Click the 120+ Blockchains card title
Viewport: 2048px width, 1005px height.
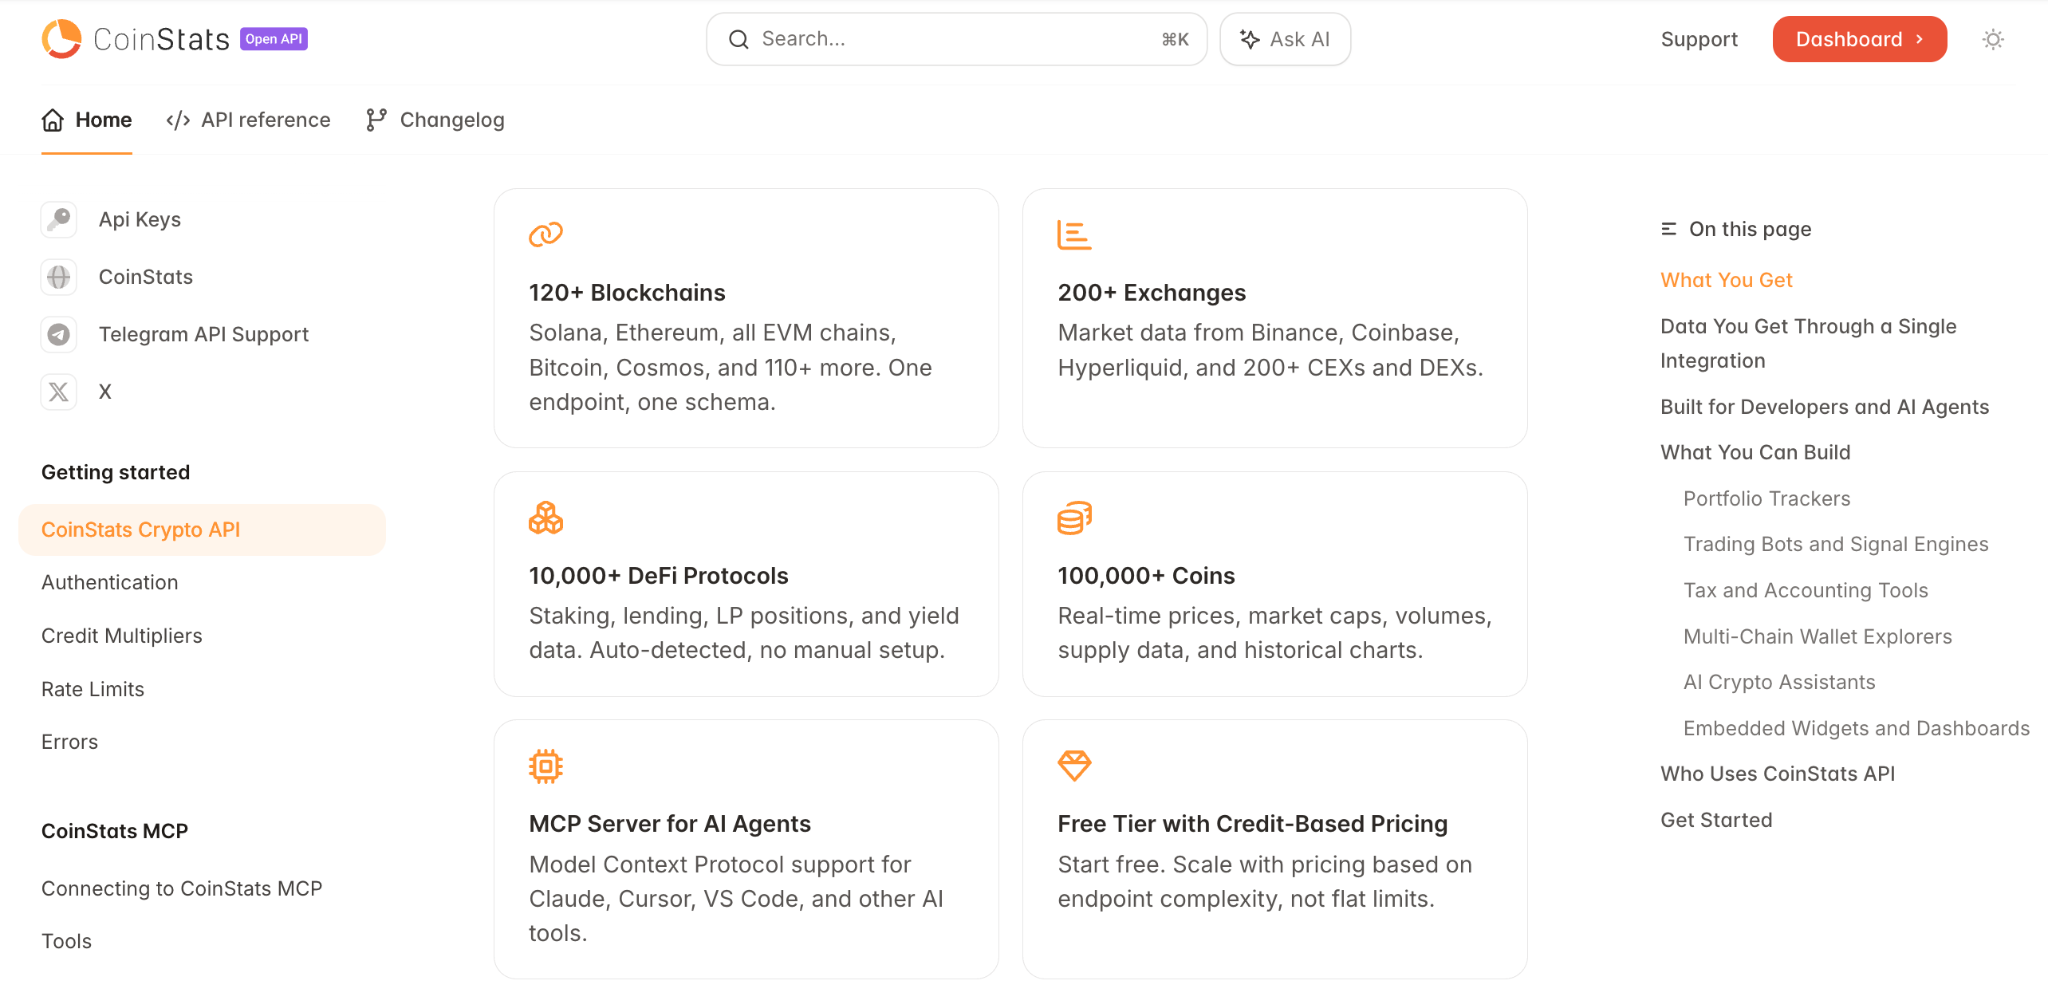coord(627,293)
